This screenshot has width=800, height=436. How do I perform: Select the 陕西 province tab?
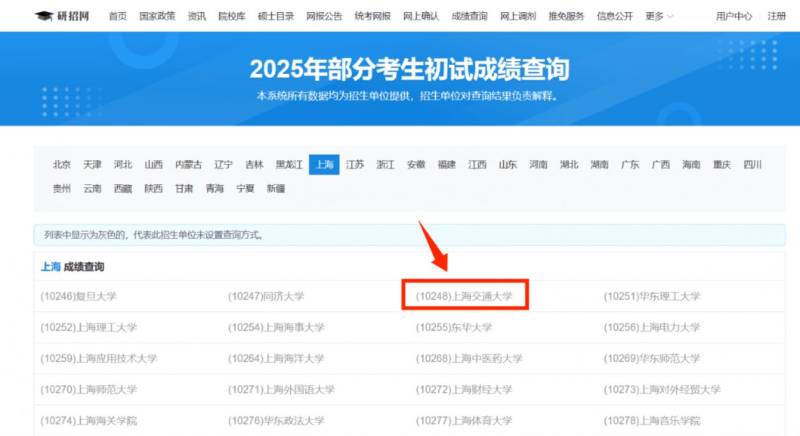[154, 189]
